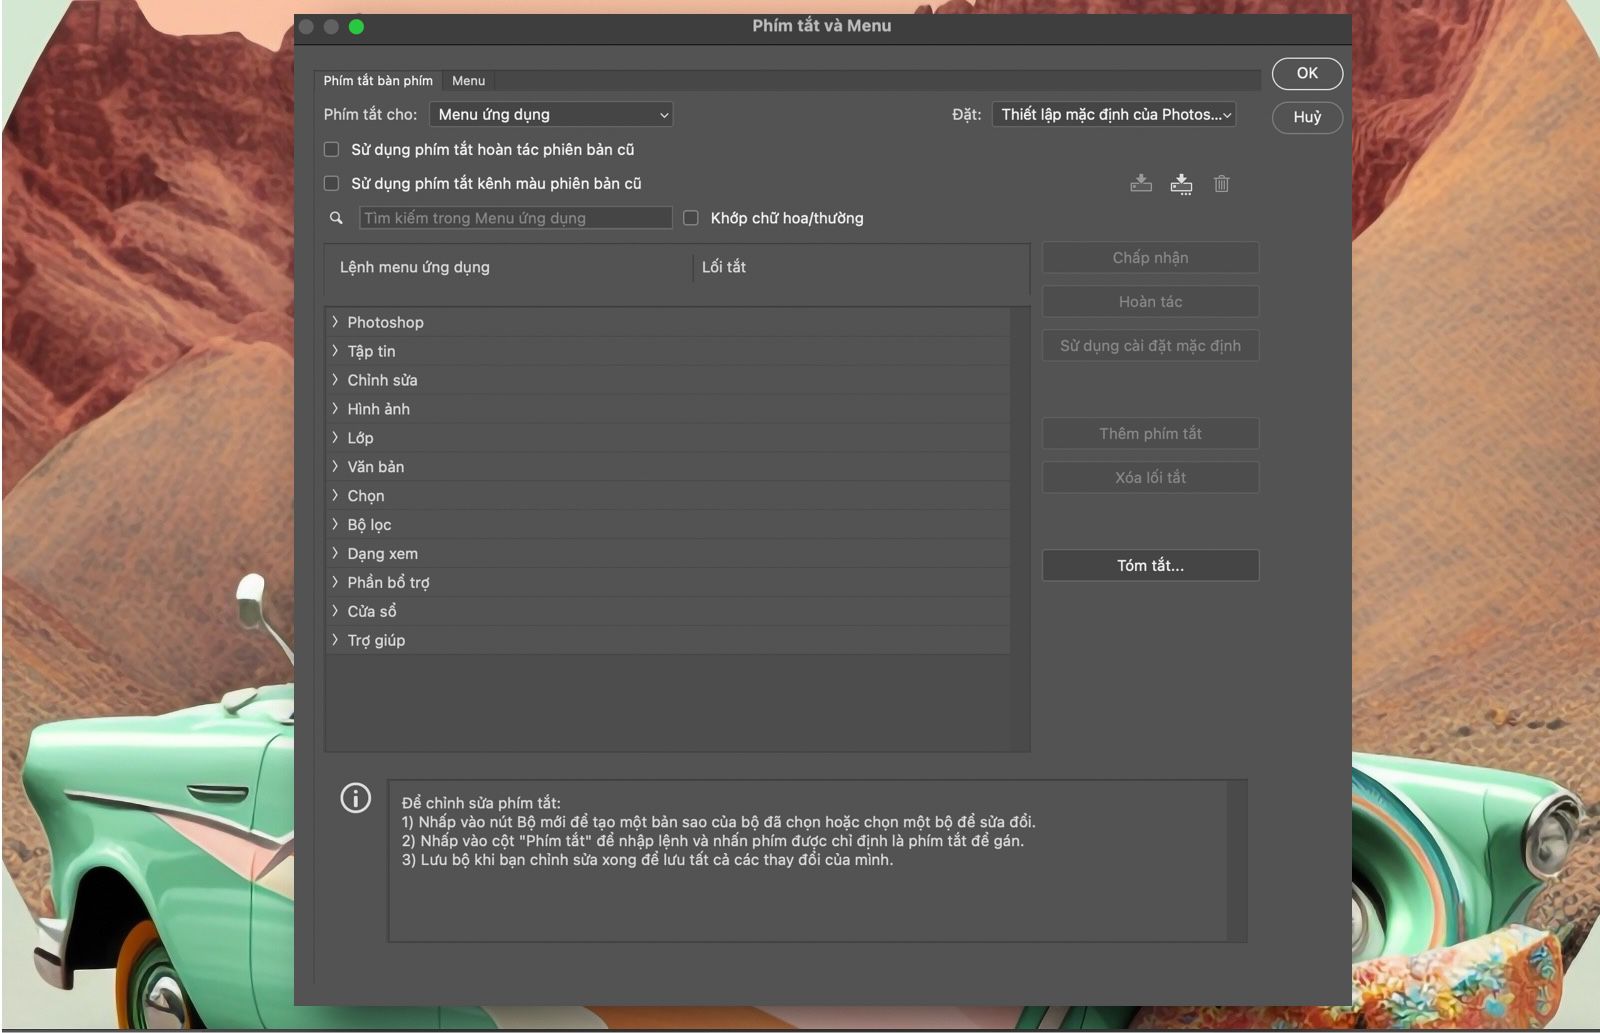Open the "Đặt" preset dropdown
Screen dimensions: 1600x1033
(x=1113, y=114)
